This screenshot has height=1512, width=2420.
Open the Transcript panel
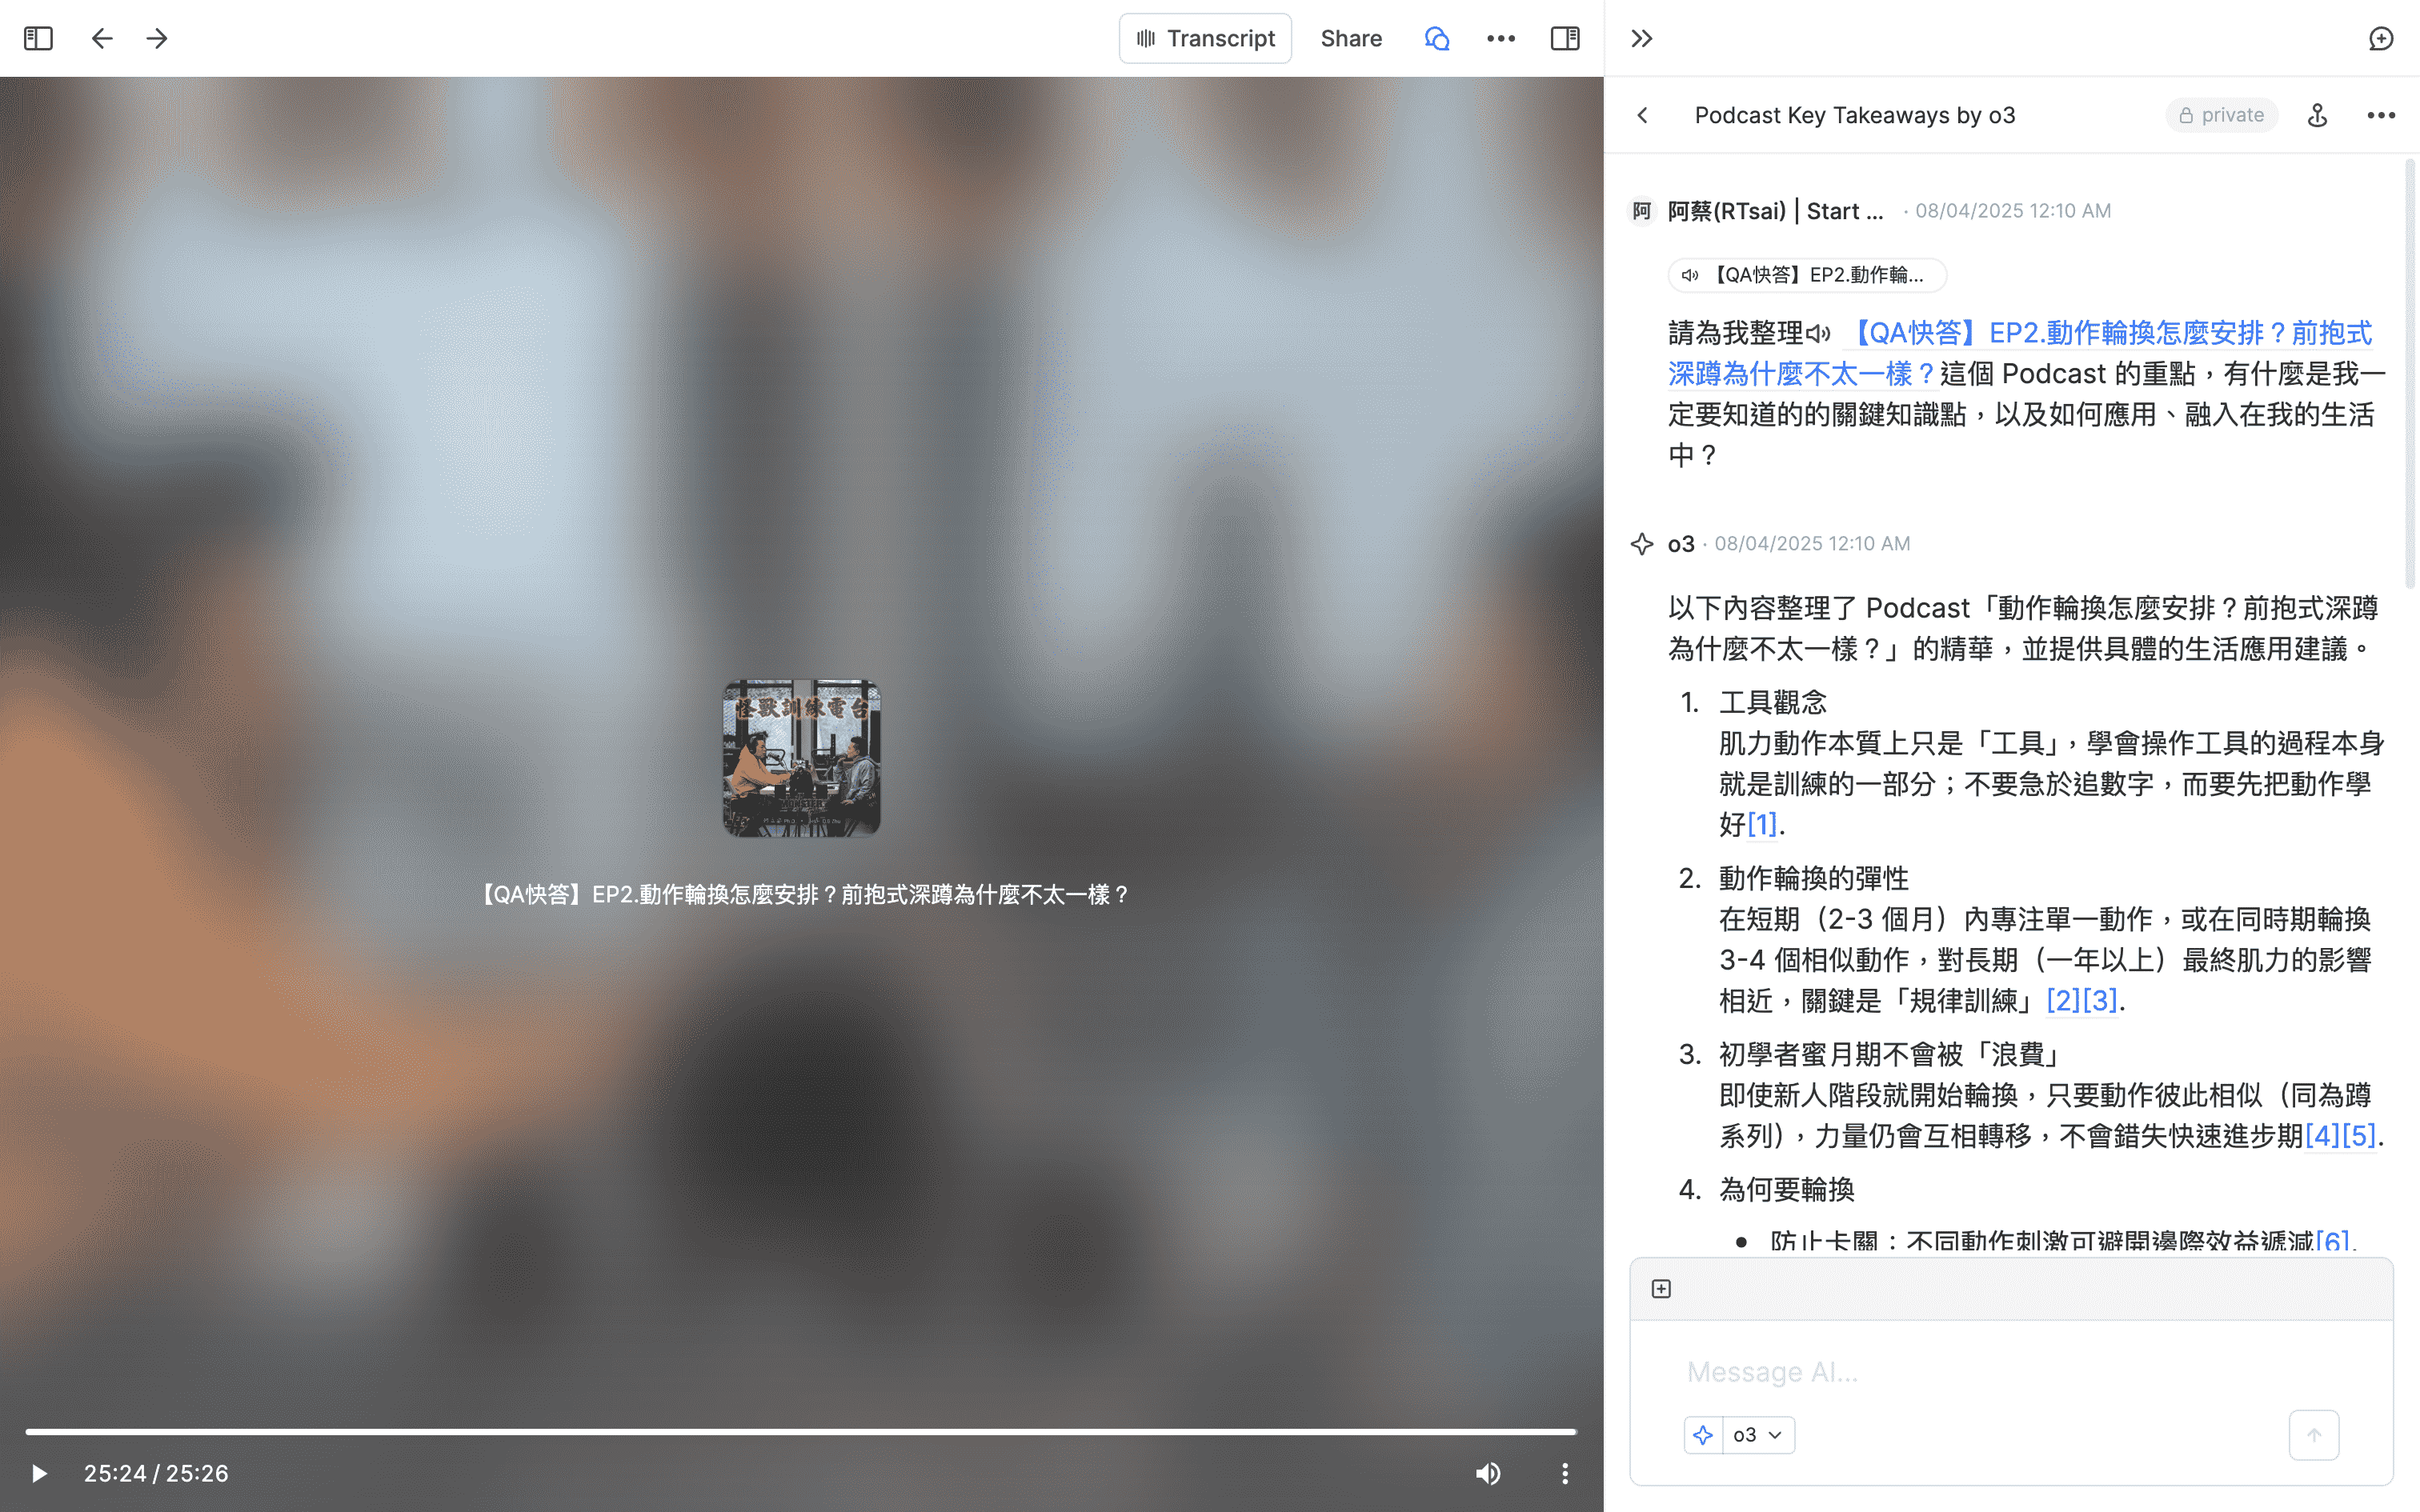(x=1205, y=38)
